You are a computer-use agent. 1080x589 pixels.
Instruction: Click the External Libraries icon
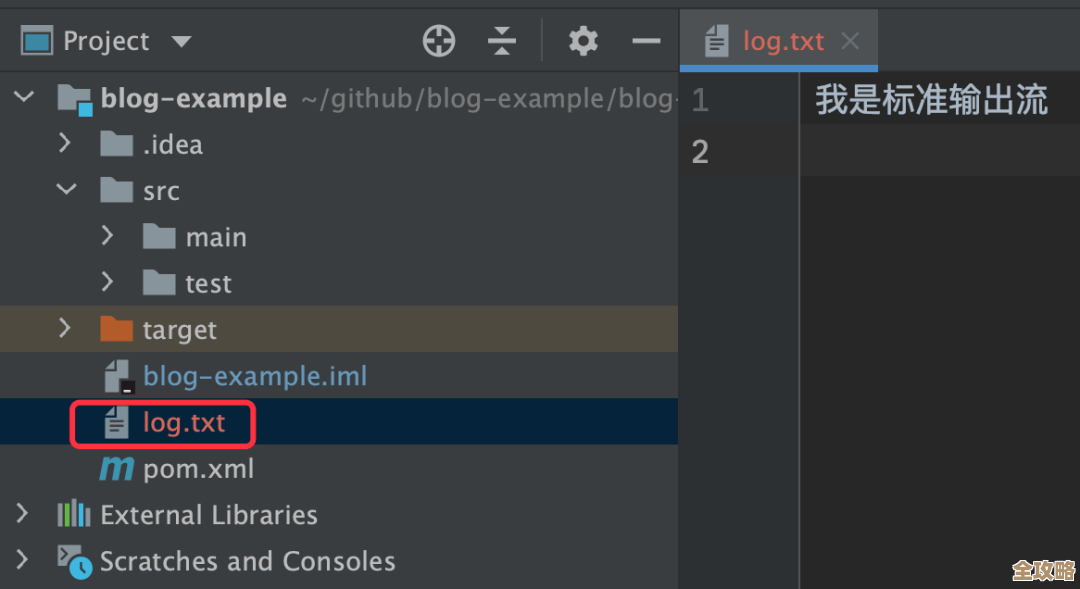coord(74,515)
